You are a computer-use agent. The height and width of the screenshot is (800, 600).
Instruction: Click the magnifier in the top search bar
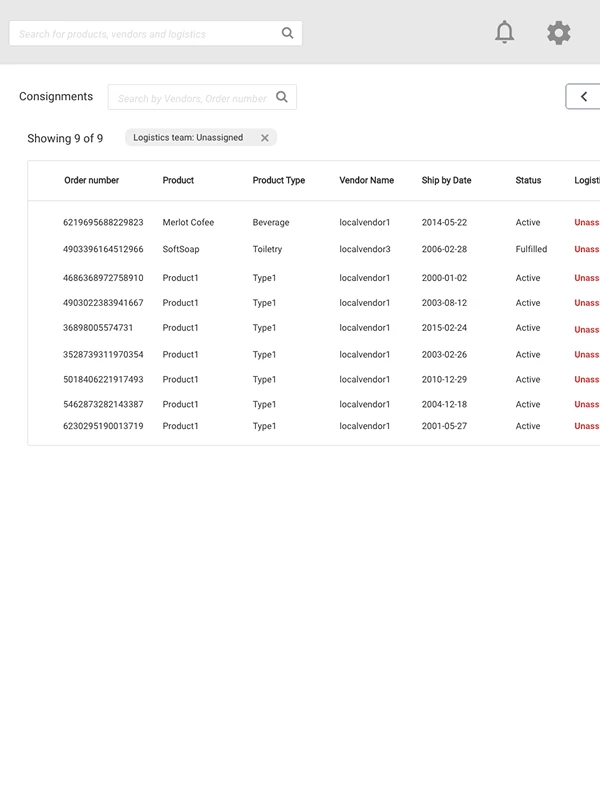point(287,33)
